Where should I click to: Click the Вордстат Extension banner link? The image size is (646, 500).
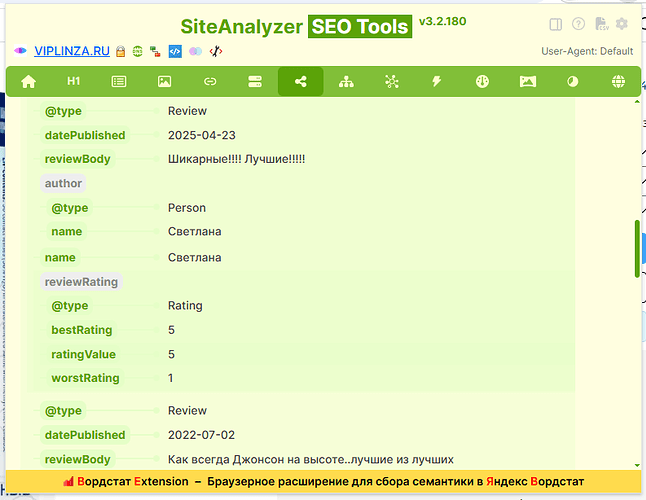click(x=322, y=482)
